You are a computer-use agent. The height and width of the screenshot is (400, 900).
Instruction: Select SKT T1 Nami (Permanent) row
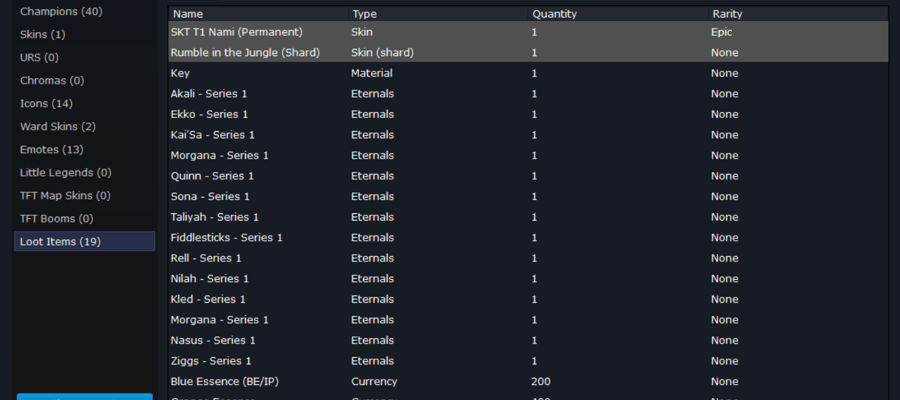[528, 32]
